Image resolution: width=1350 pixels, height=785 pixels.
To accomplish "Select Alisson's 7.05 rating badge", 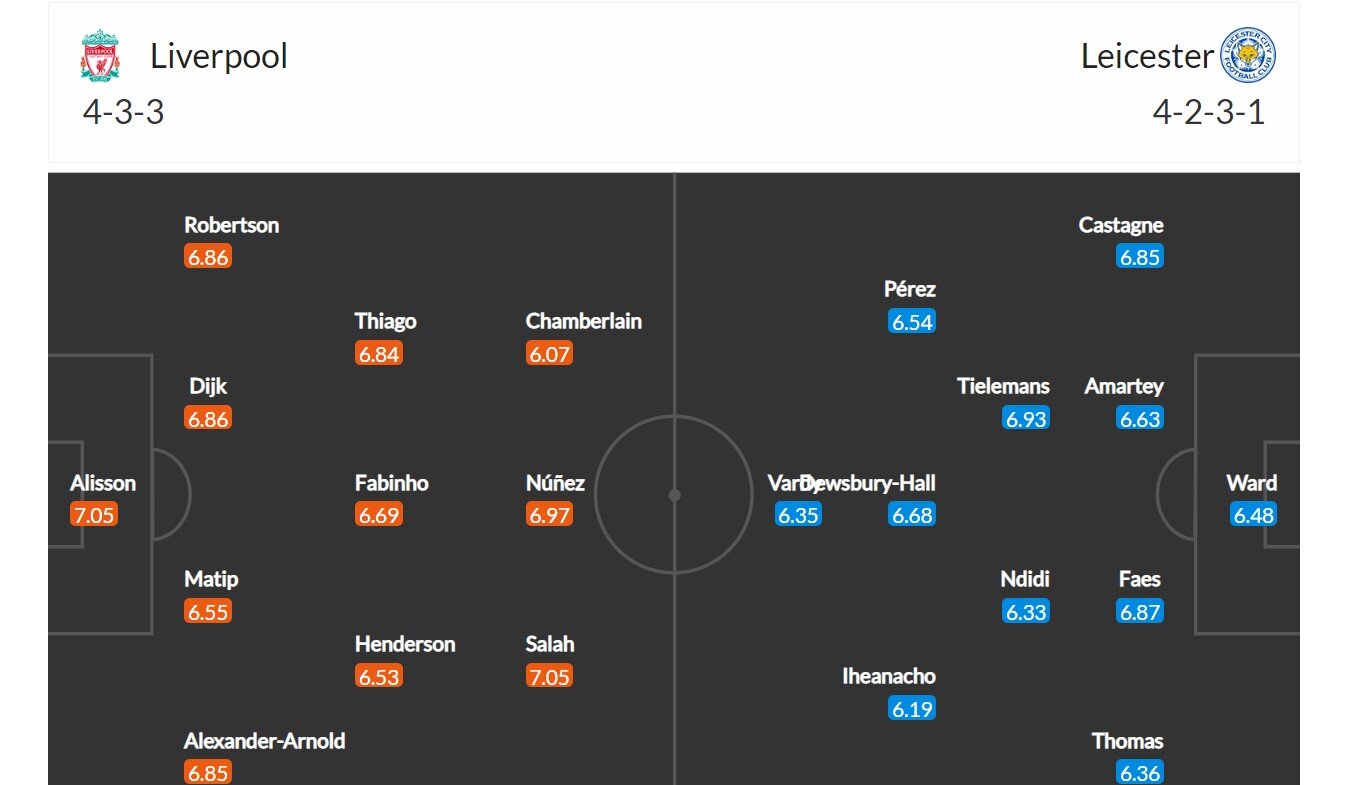I will pyautogui.click(x=94, y=516).
